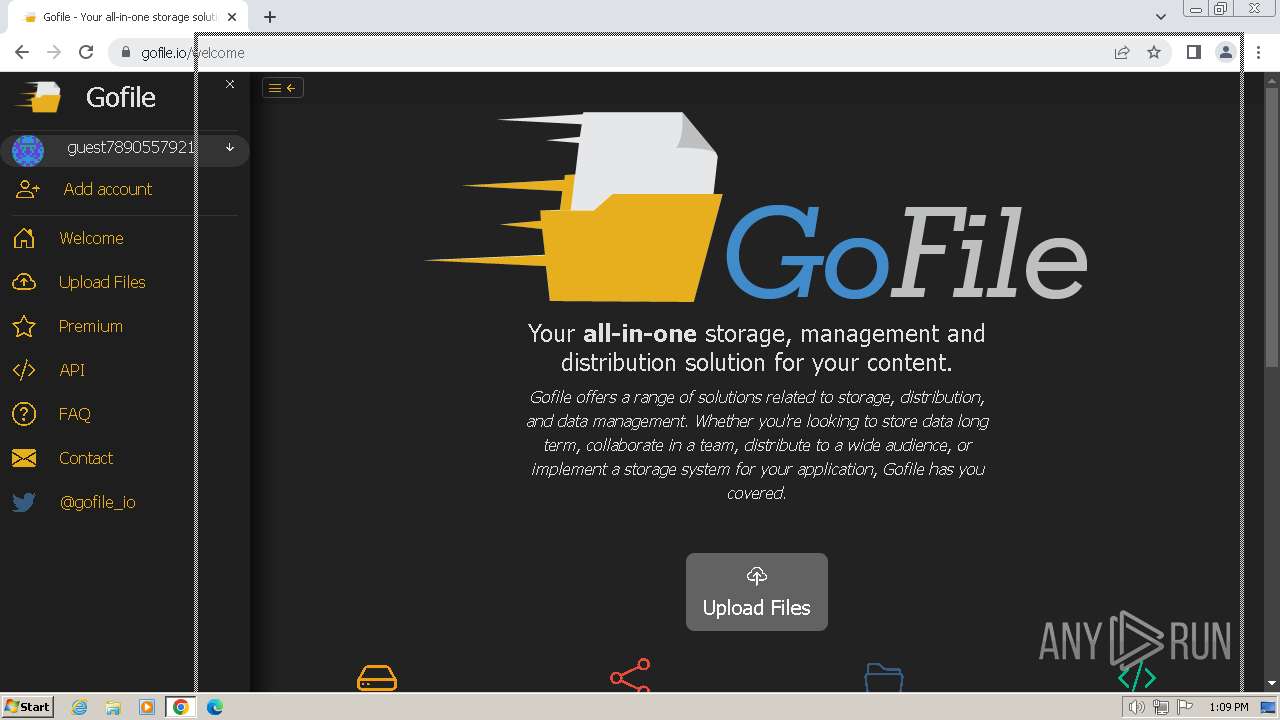Open Microsoft Edge from the taskbar
The width and height of the screenshot is (1280, 720).
(215, 707)
